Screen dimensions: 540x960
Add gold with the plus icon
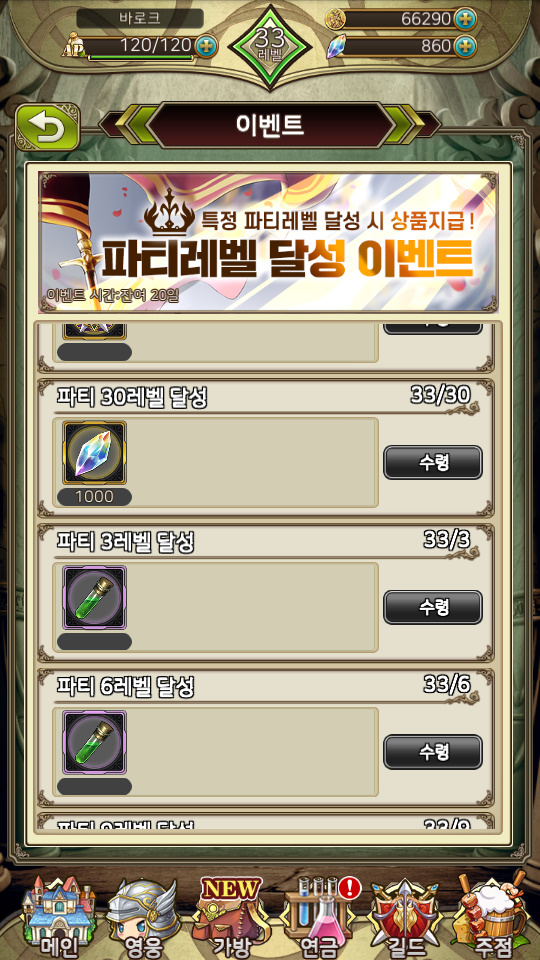click(x=466, y=19)
